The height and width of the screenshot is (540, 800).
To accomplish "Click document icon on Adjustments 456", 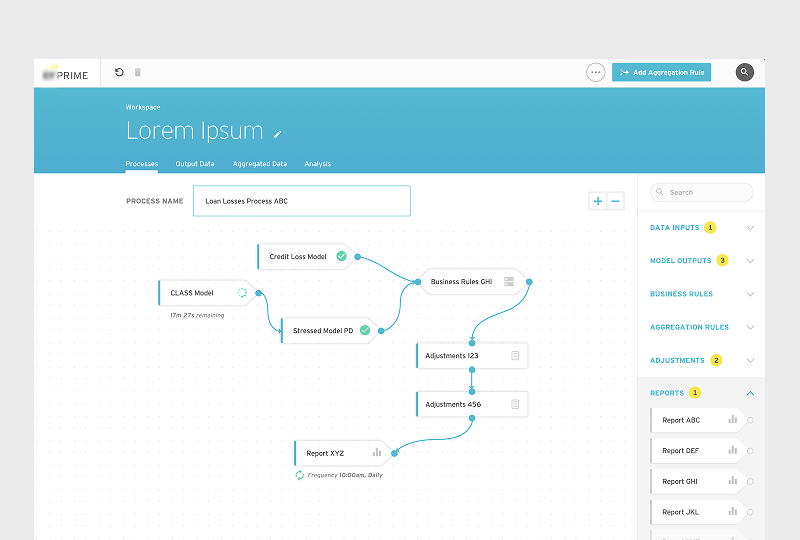I will pyautogui.click(x=515, y=404).
